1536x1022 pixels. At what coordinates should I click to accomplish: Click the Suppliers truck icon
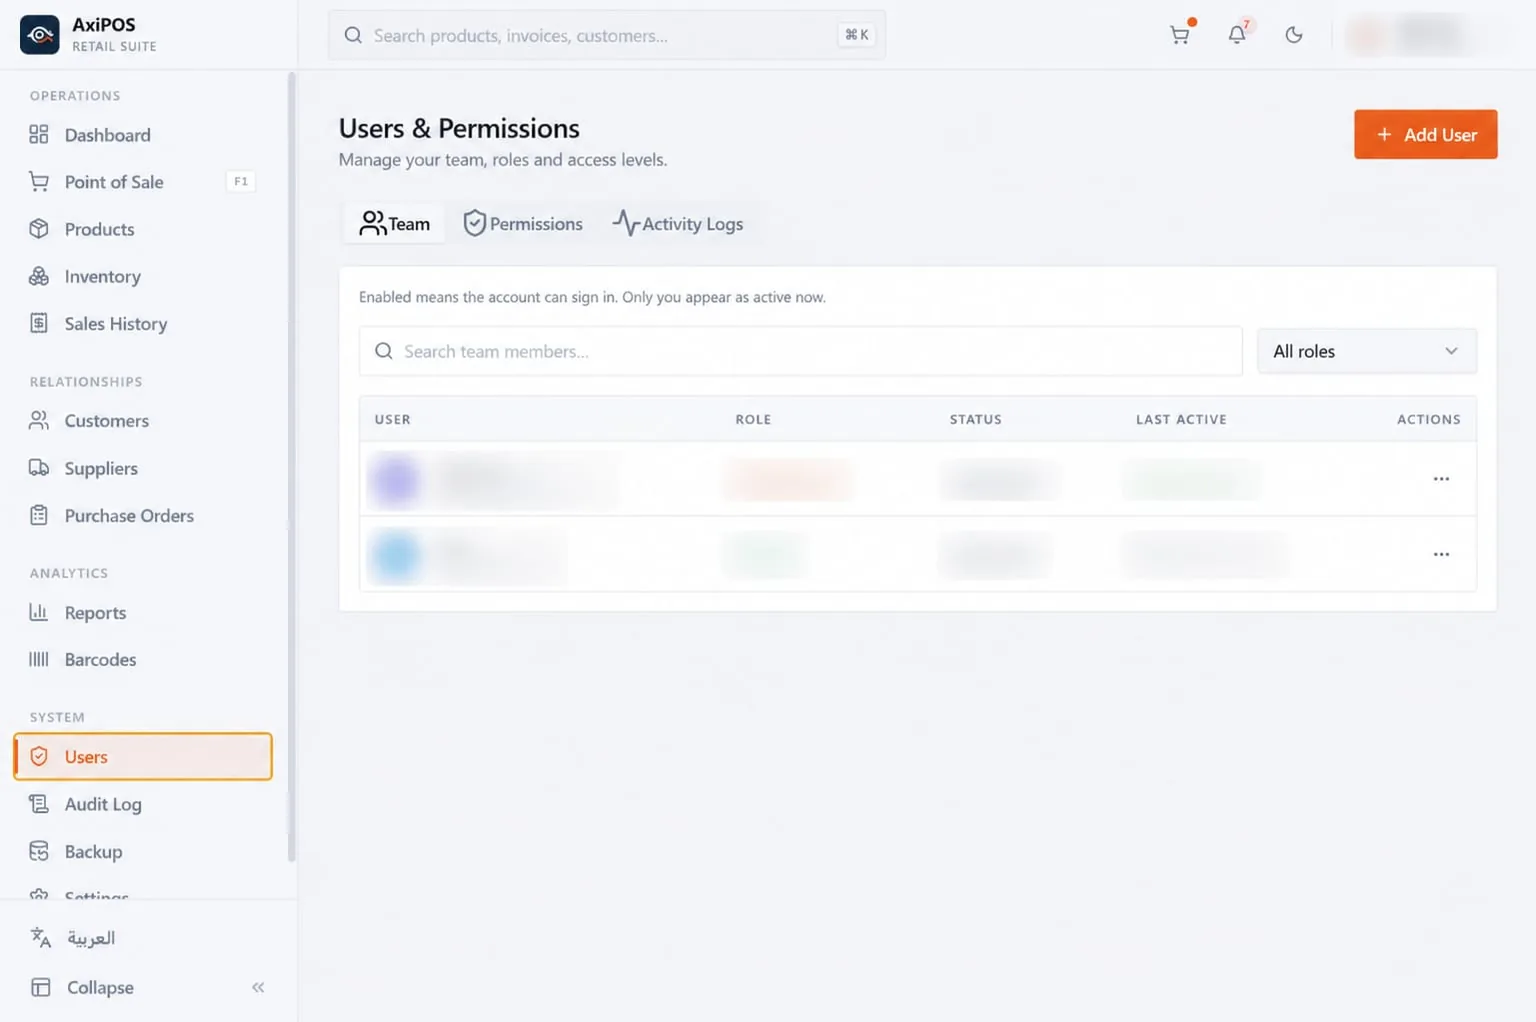39,468
